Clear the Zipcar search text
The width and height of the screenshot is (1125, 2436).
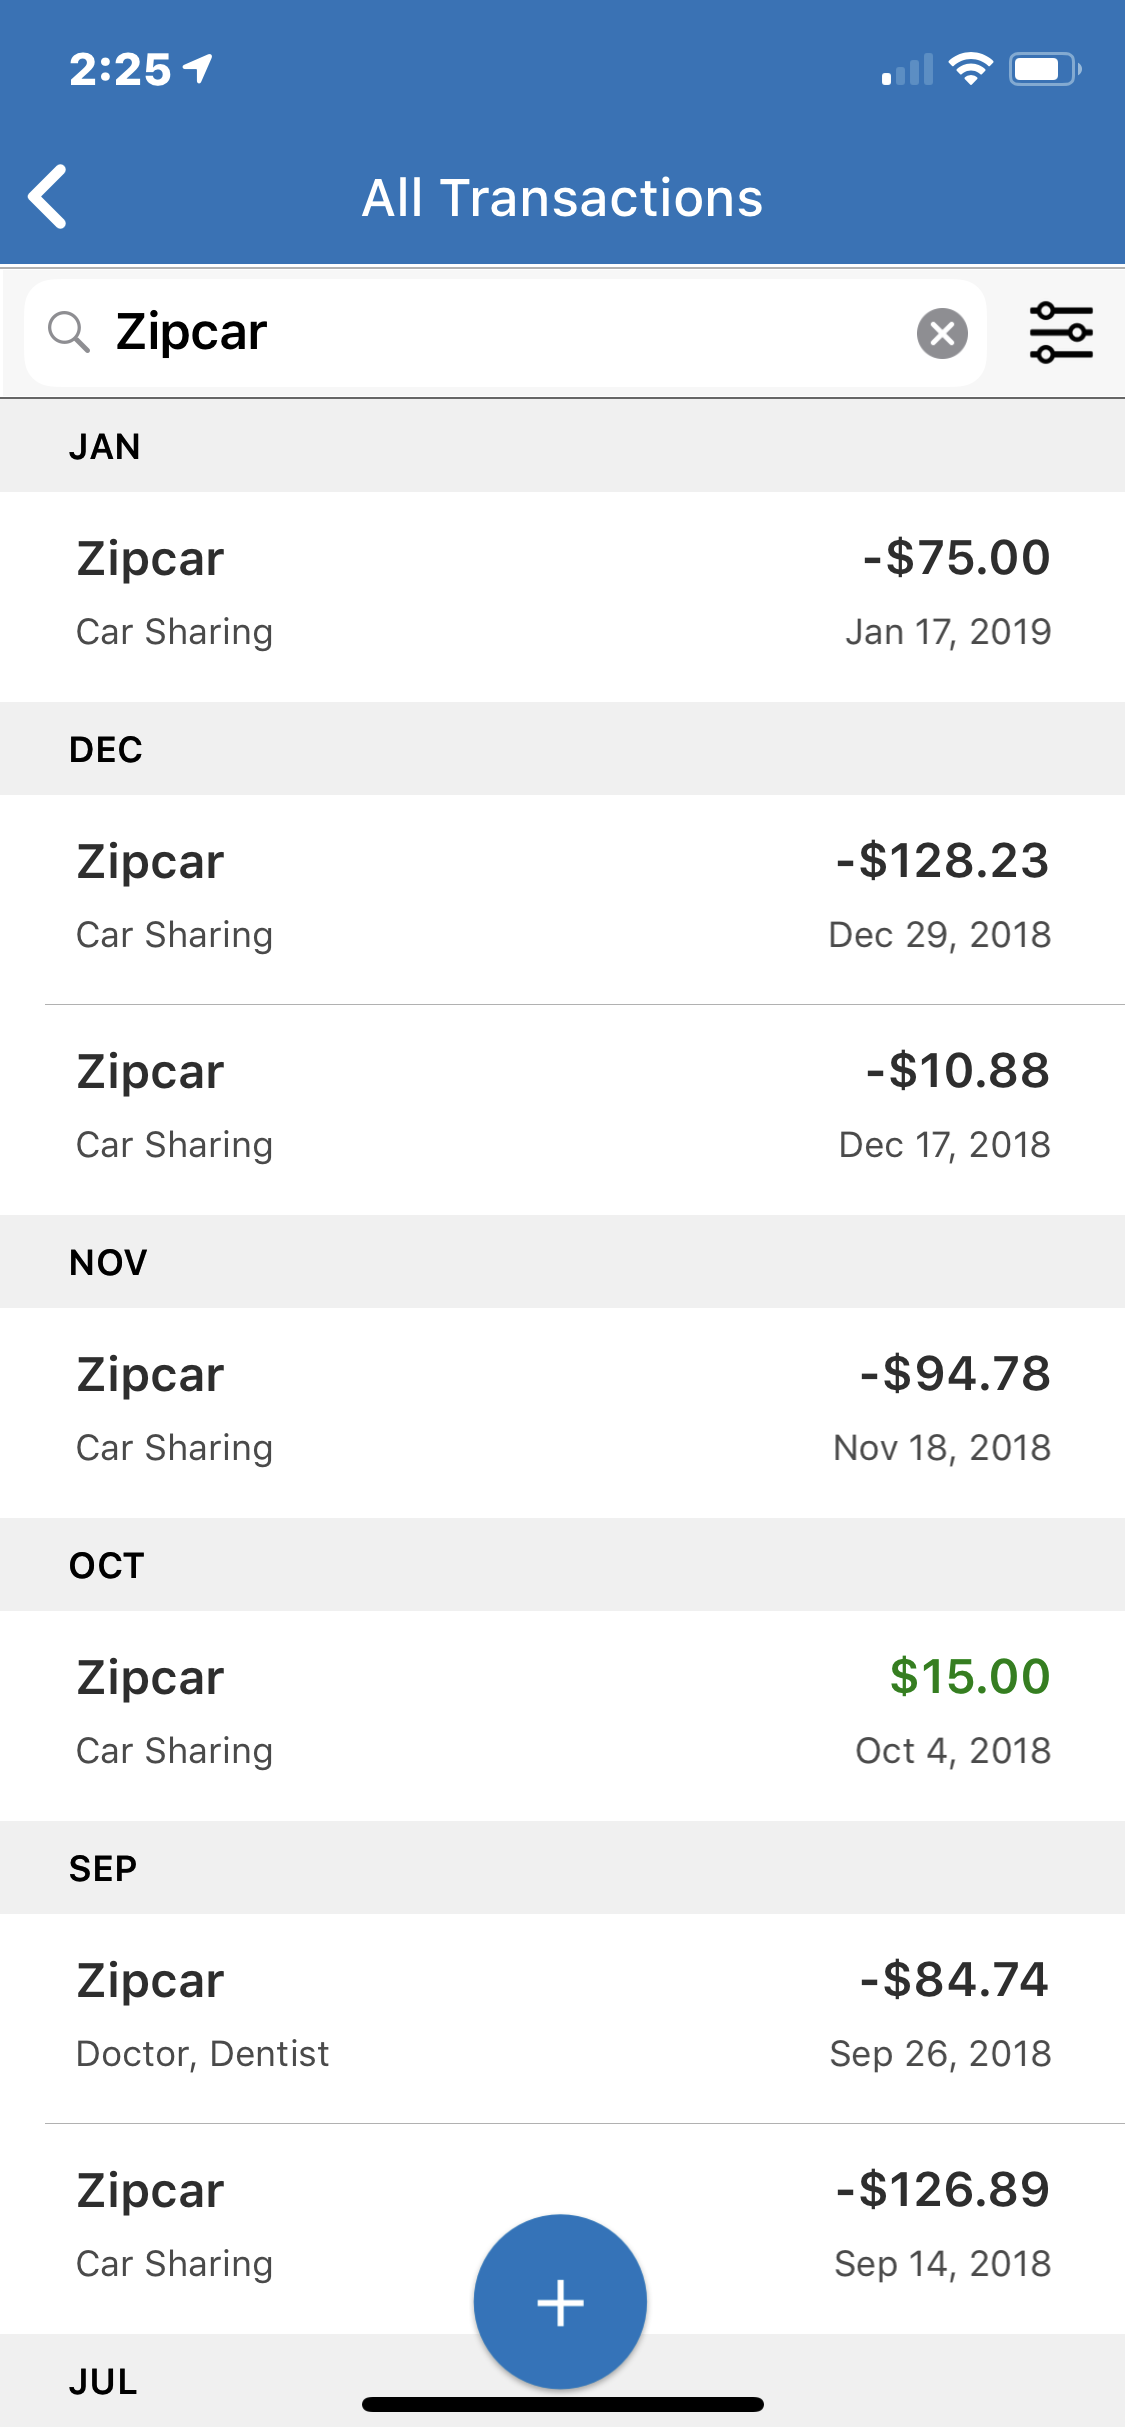(941, 333)
